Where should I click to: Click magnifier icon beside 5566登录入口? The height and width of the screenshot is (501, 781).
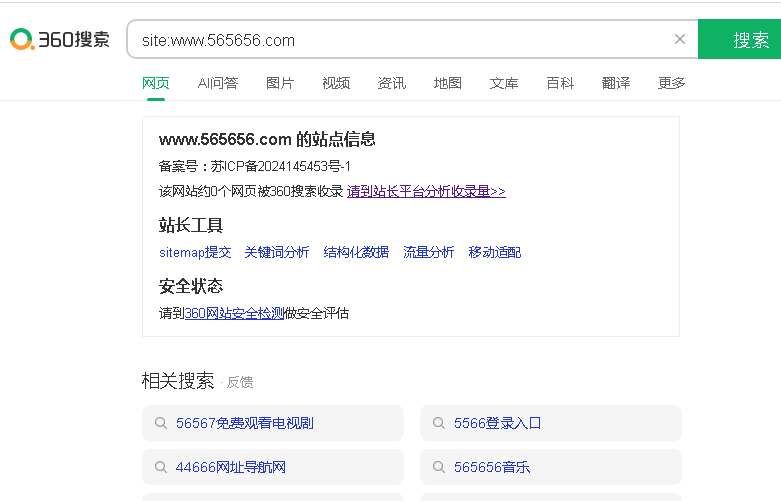tap(438, 423)
